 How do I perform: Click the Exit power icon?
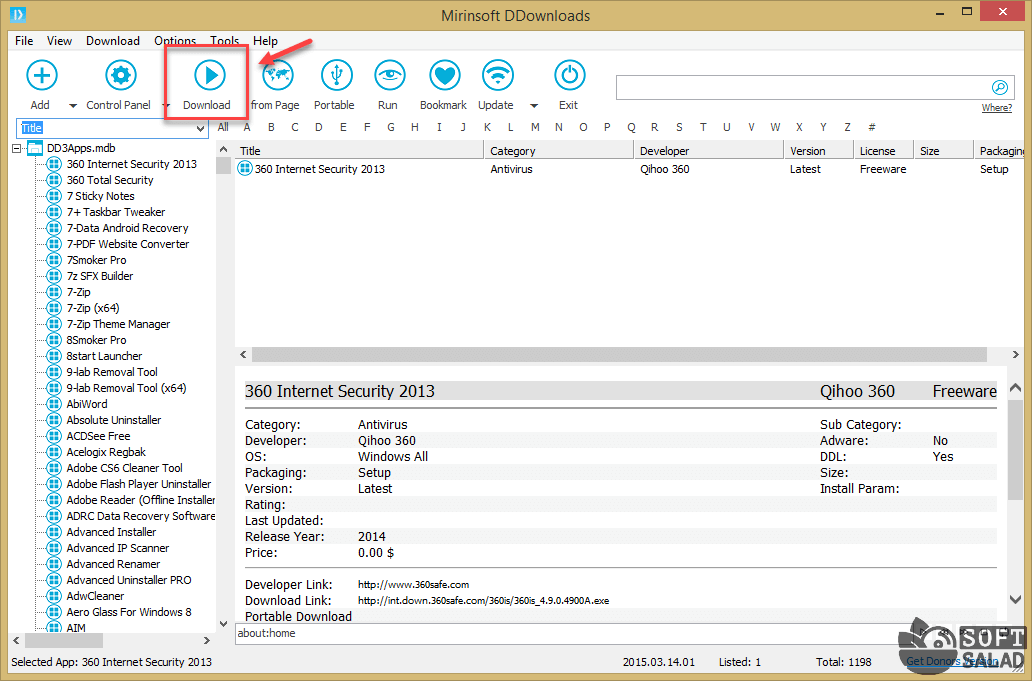569,75
